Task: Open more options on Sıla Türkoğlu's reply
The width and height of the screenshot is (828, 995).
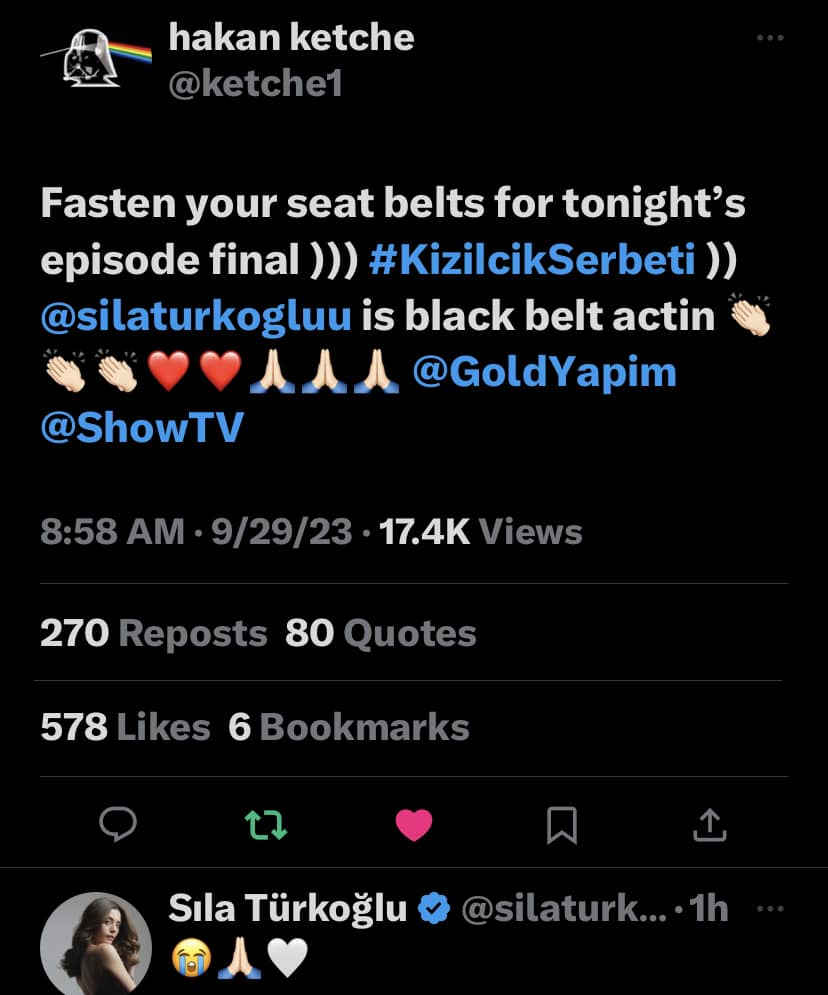Action: coord(769,909)
